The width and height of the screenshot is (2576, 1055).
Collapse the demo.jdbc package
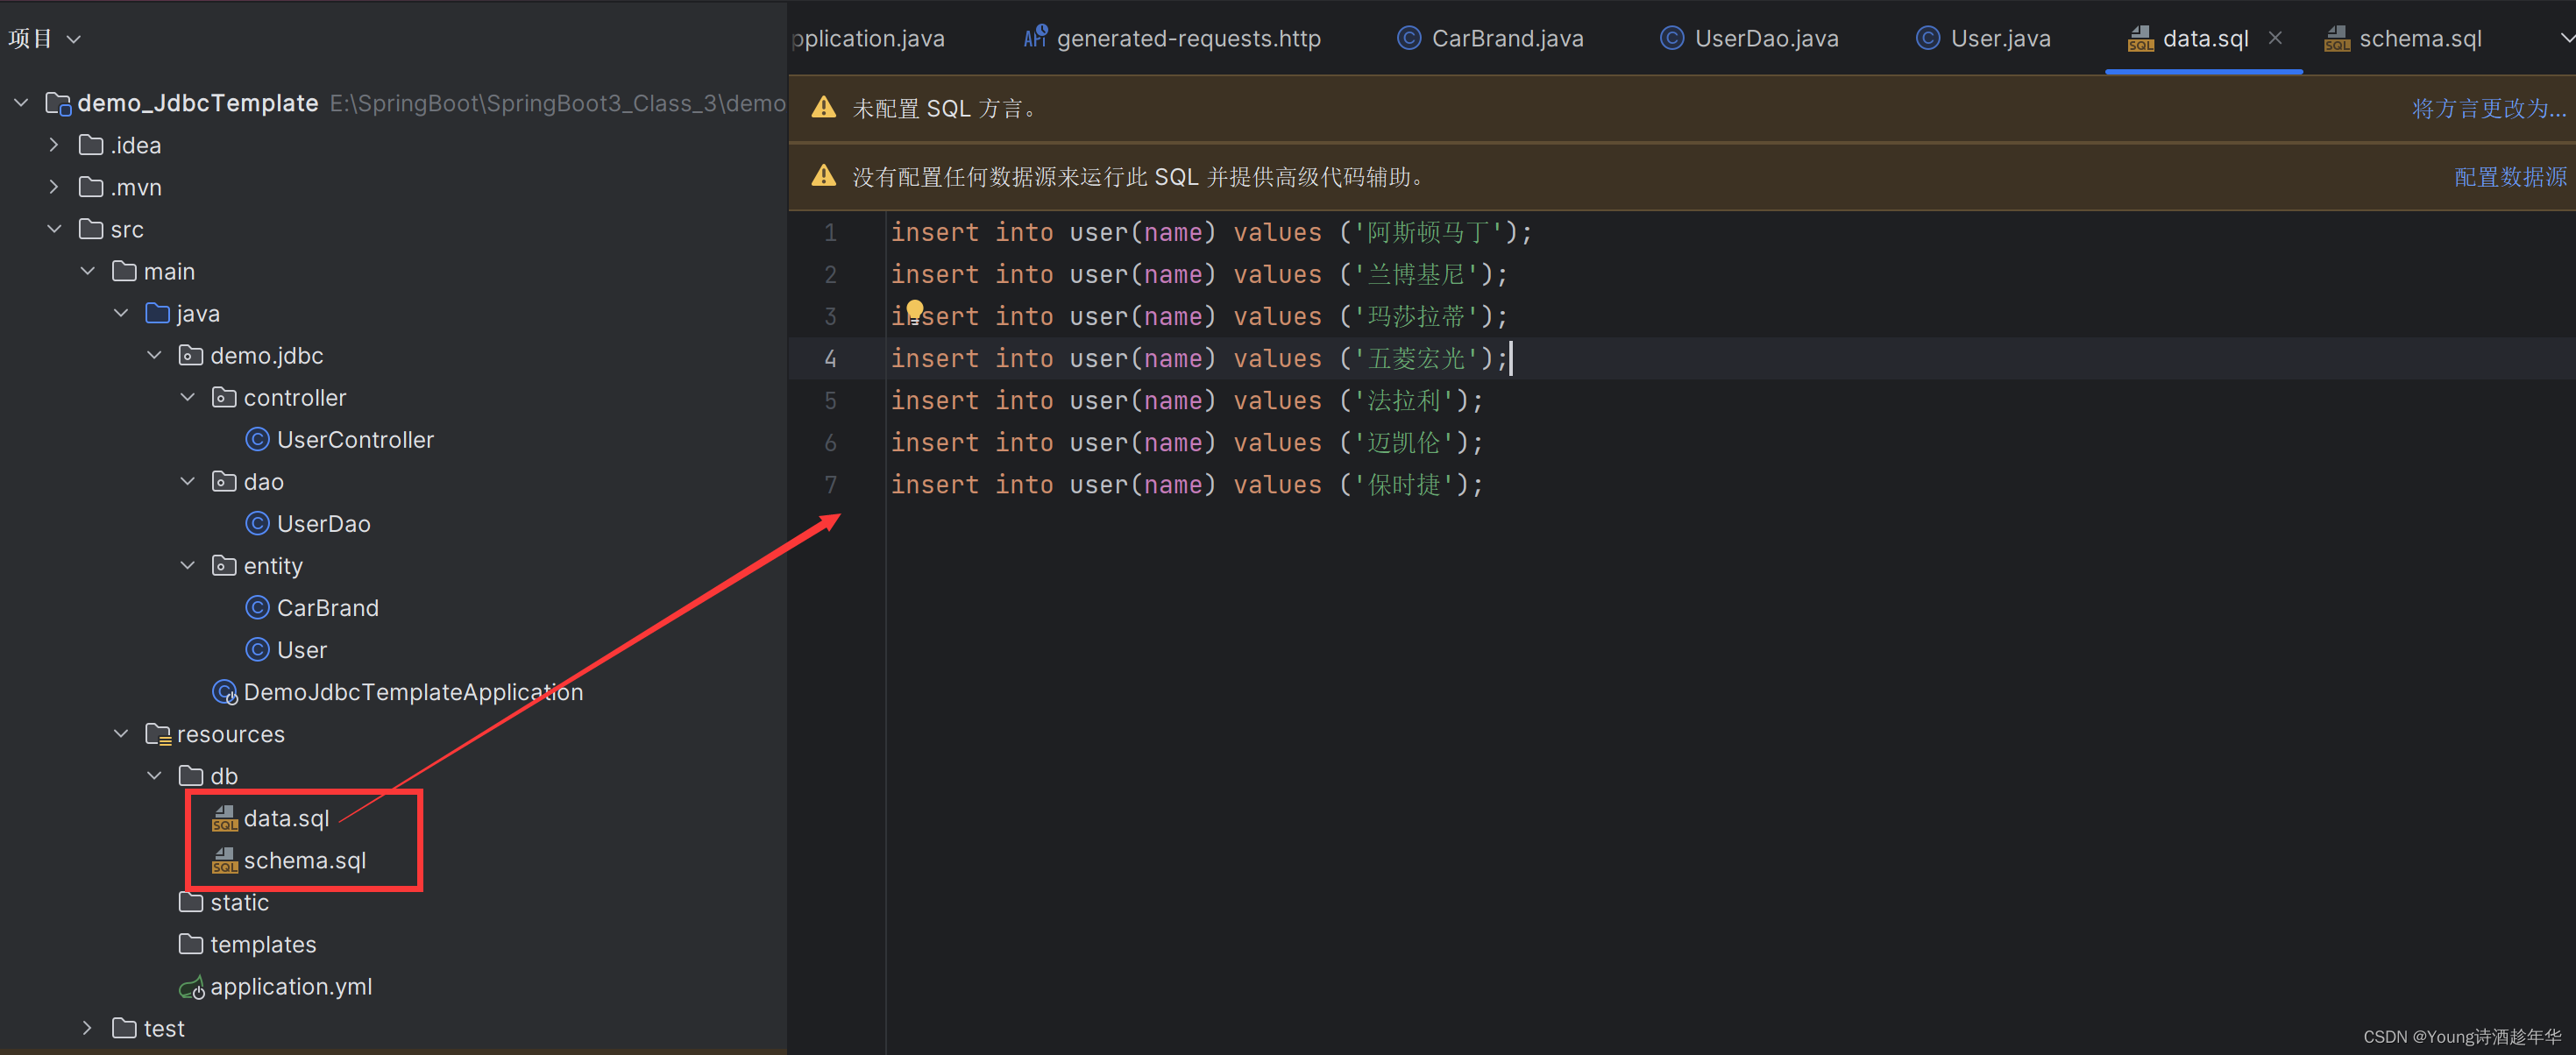tap(154, 355)
